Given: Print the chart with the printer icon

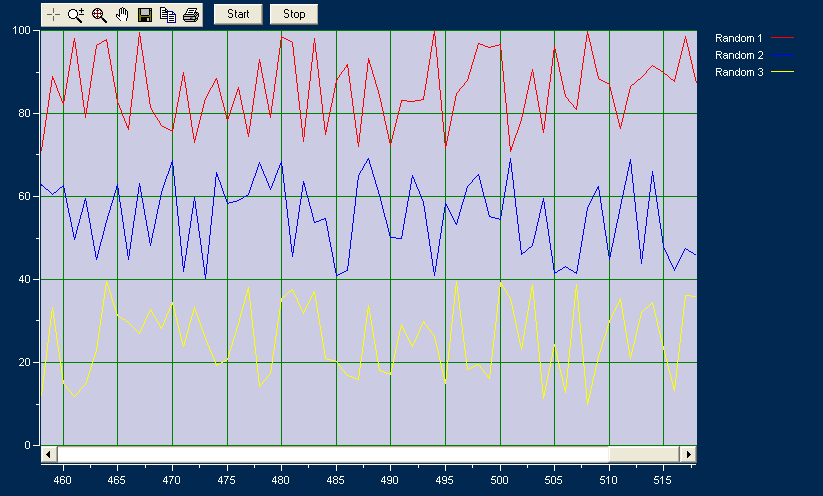Looking at the screenshot, I should (191, 15).
